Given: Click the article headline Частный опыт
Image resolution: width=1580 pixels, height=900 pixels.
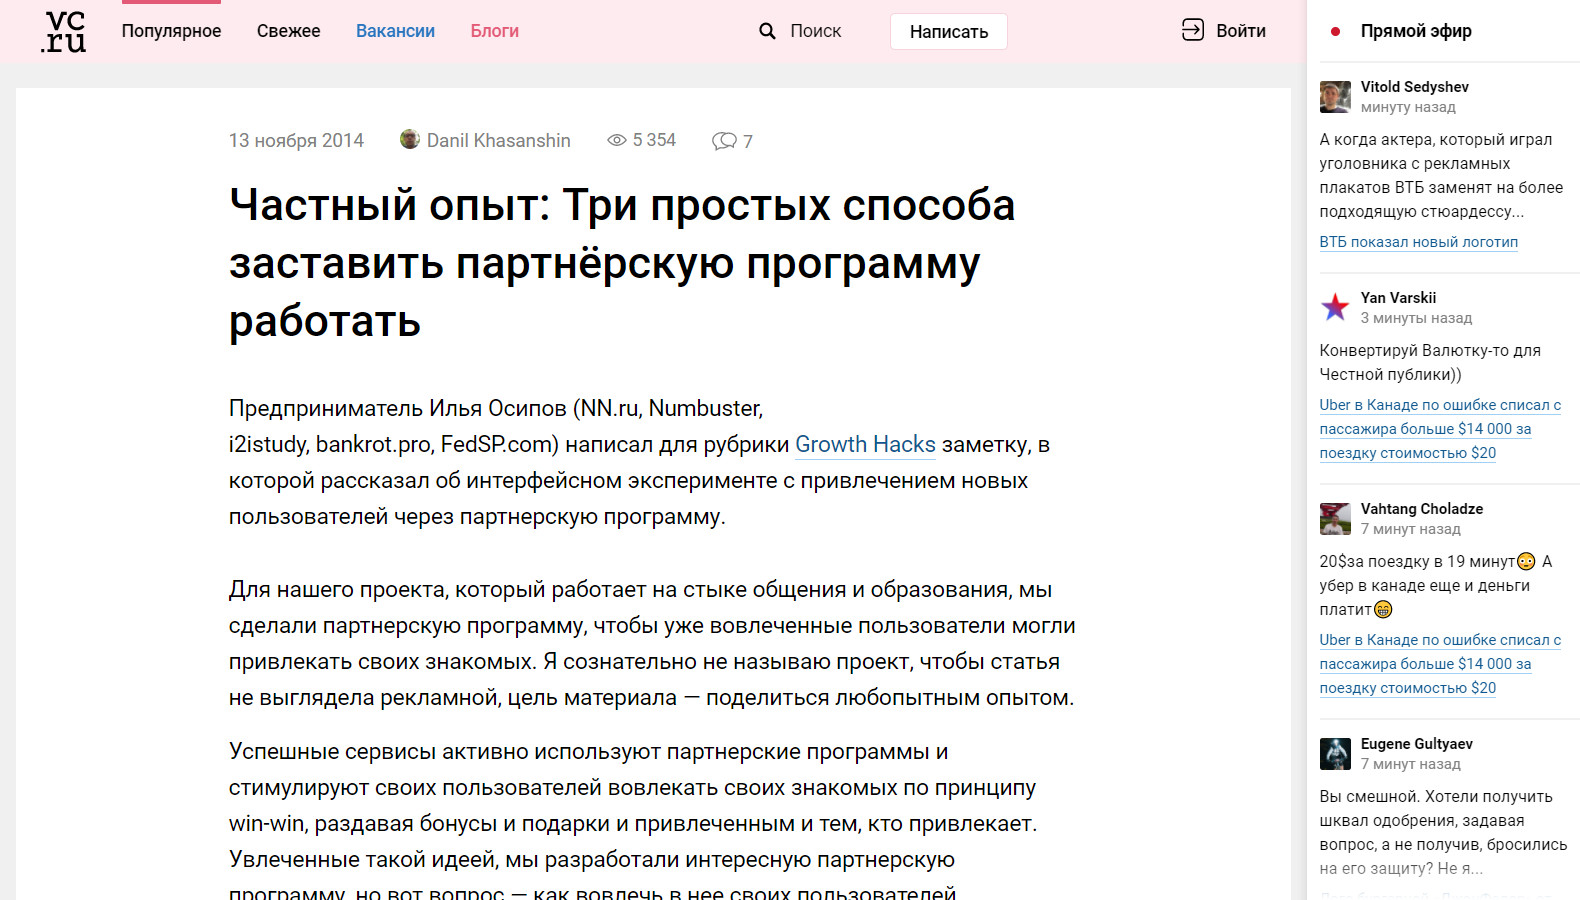Looking at the screenshot, I should [622, 263].
